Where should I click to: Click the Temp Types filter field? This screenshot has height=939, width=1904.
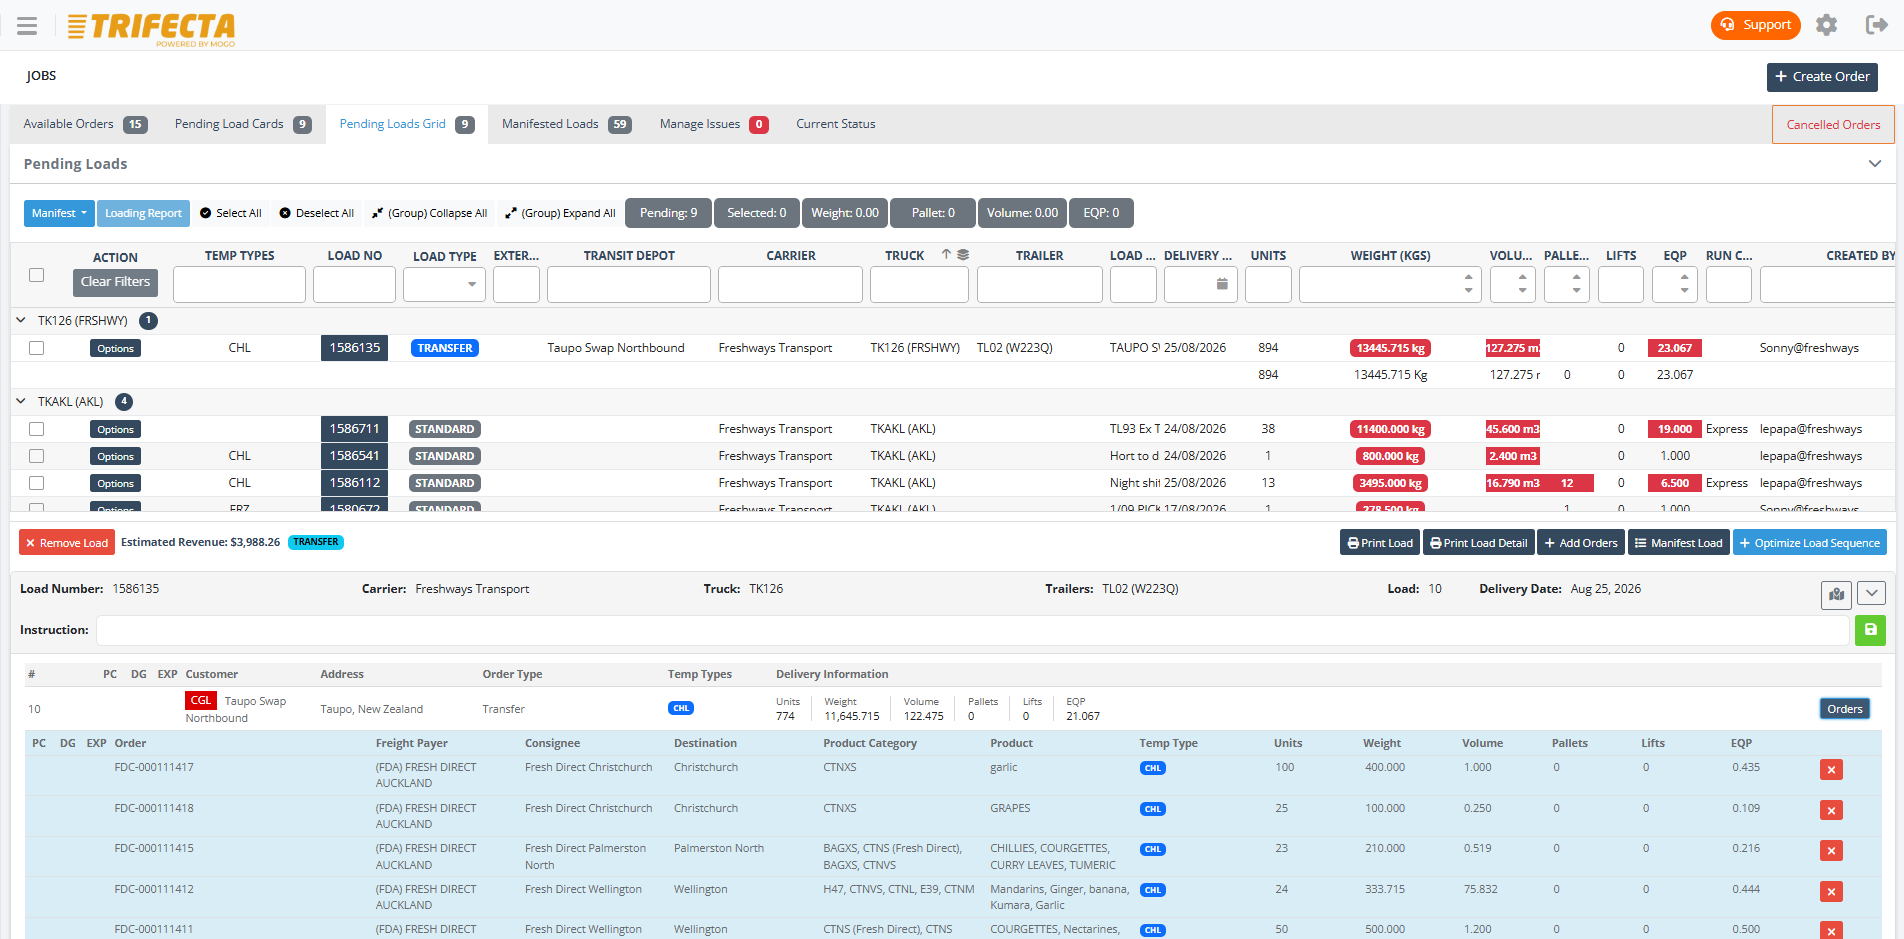click(x=239, y=284)
